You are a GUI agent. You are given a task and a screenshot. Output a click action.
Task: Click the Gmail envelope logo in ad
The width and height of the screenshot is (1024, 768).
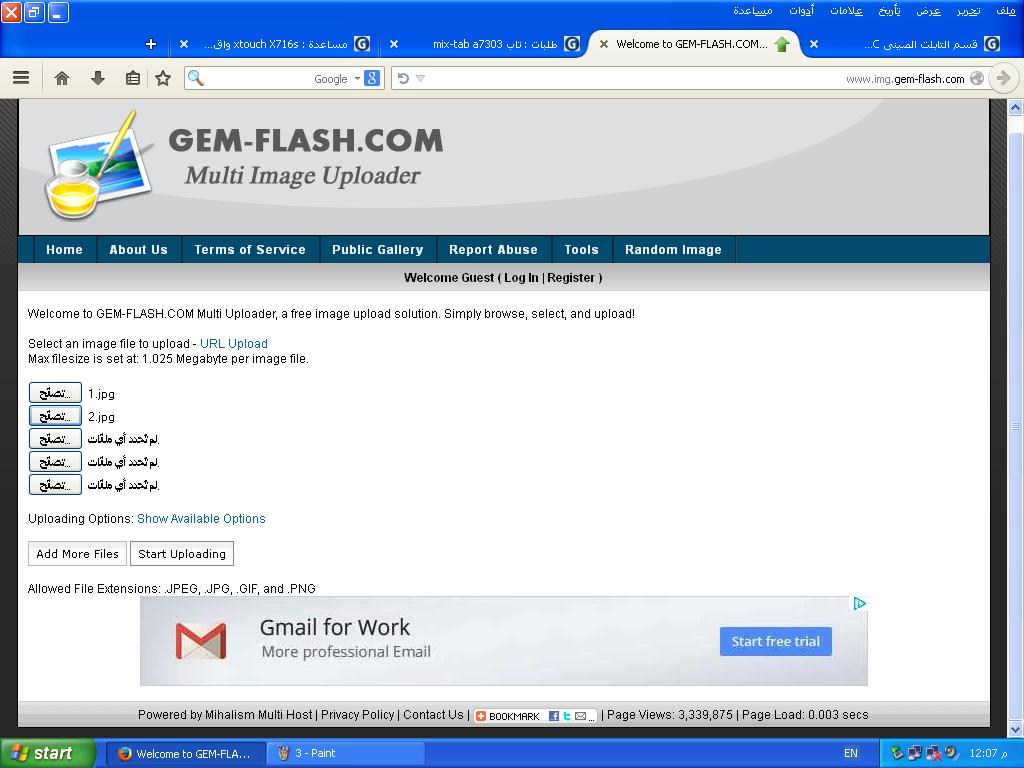click(x=200, y=641)
